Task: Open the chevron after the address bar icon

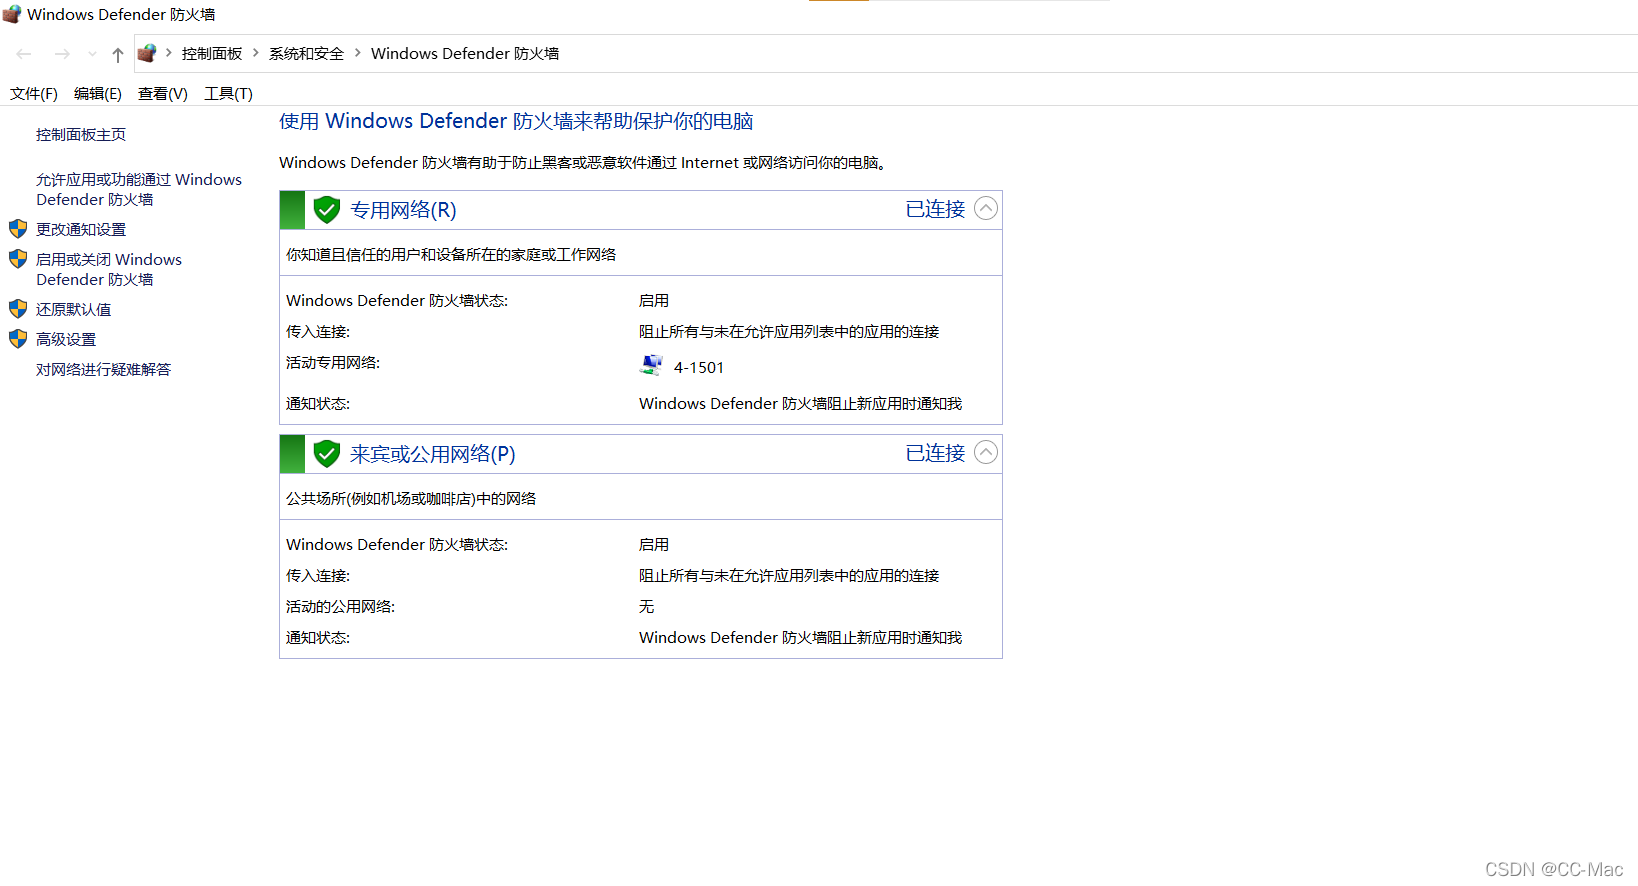Action: click(x=169, y=53)
